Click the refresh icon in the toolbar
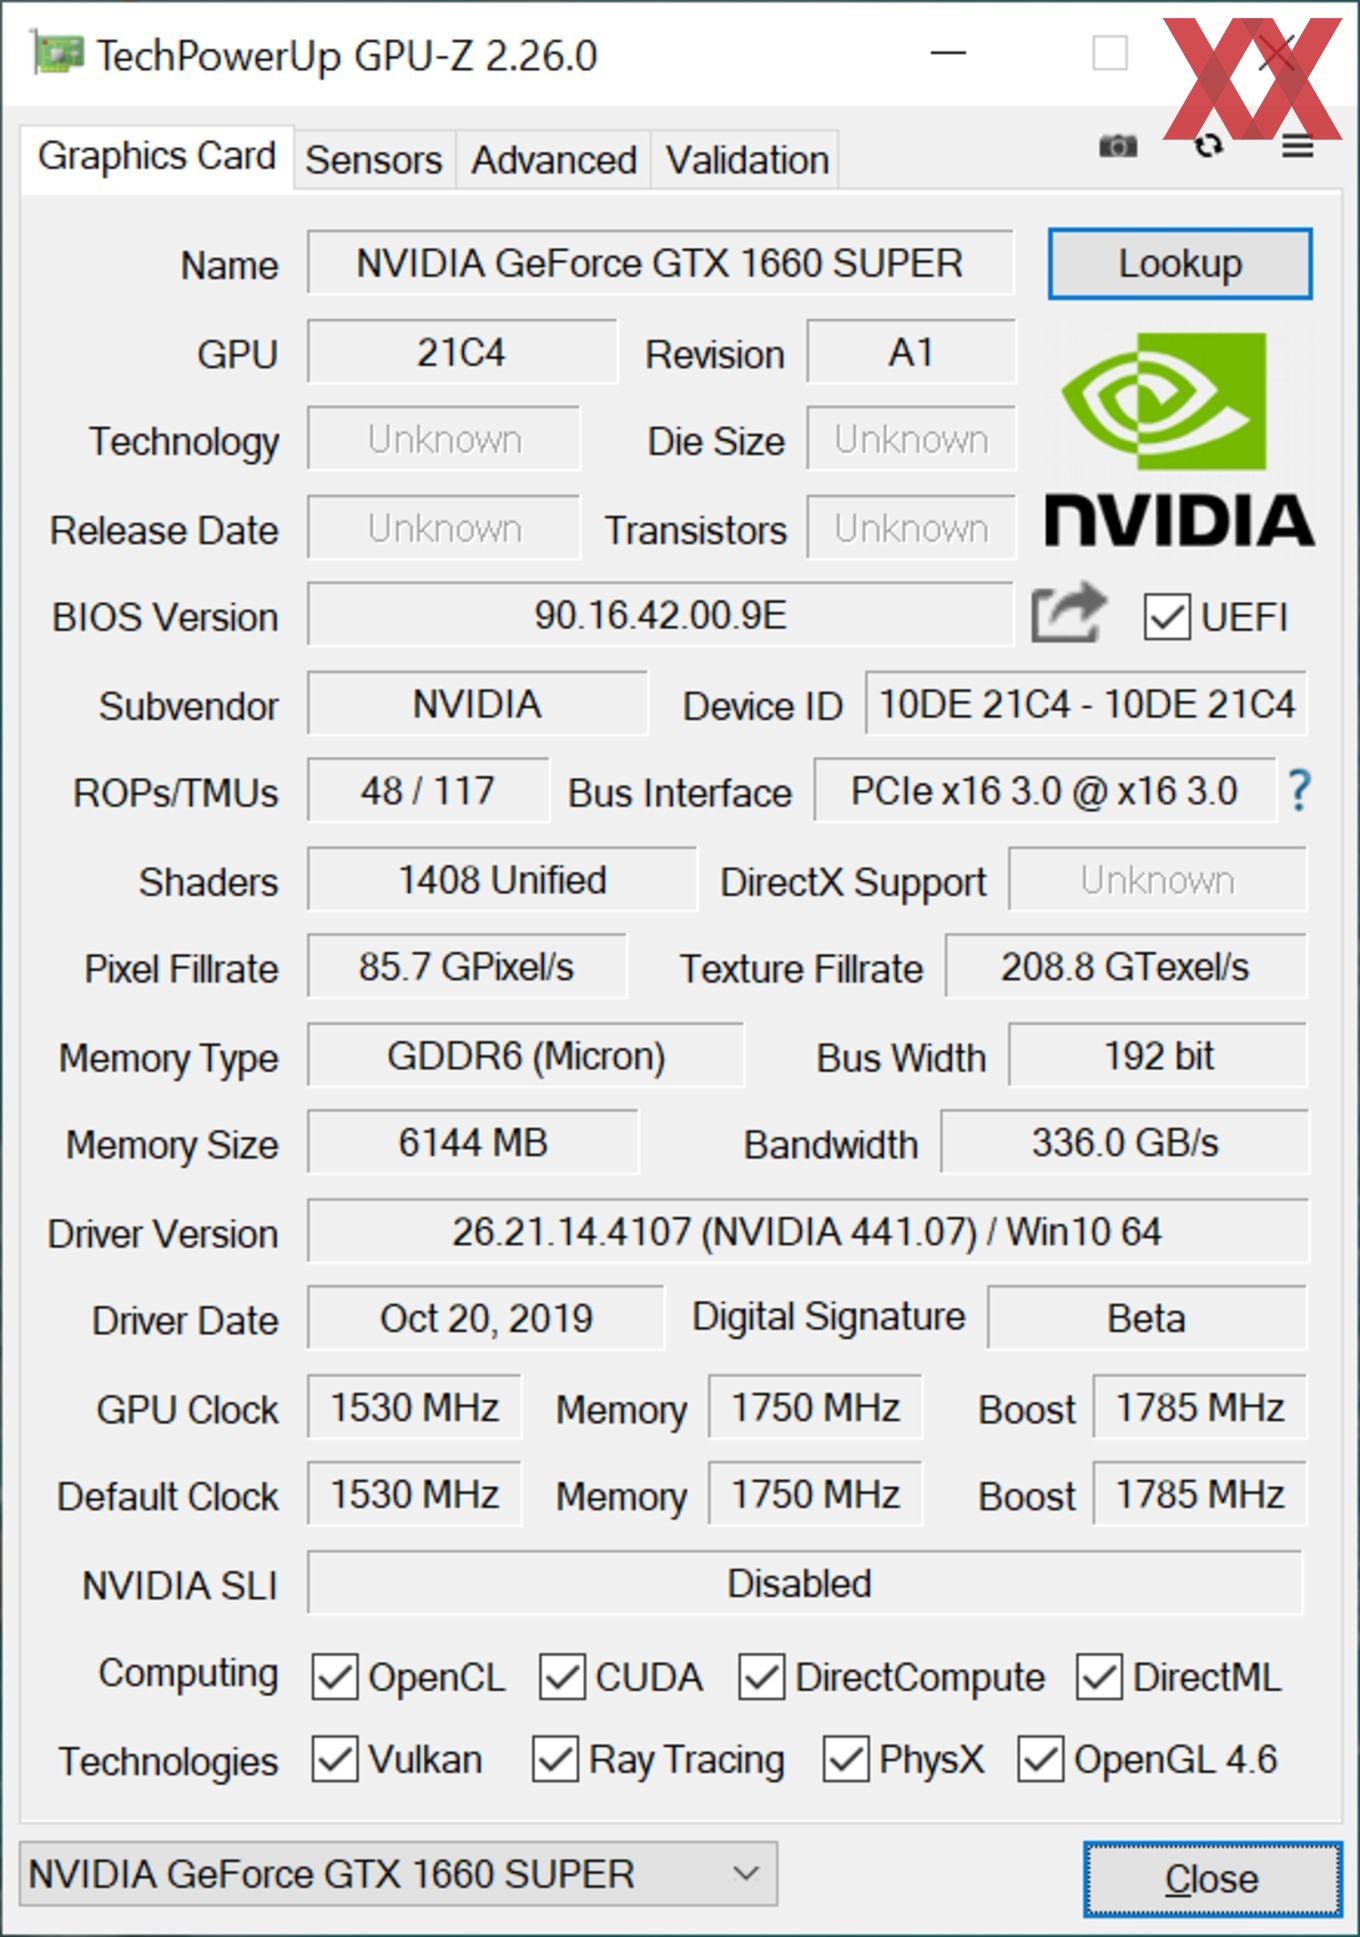The width and height of the screenshot is (1360, 1937). tap(1208, 146)
